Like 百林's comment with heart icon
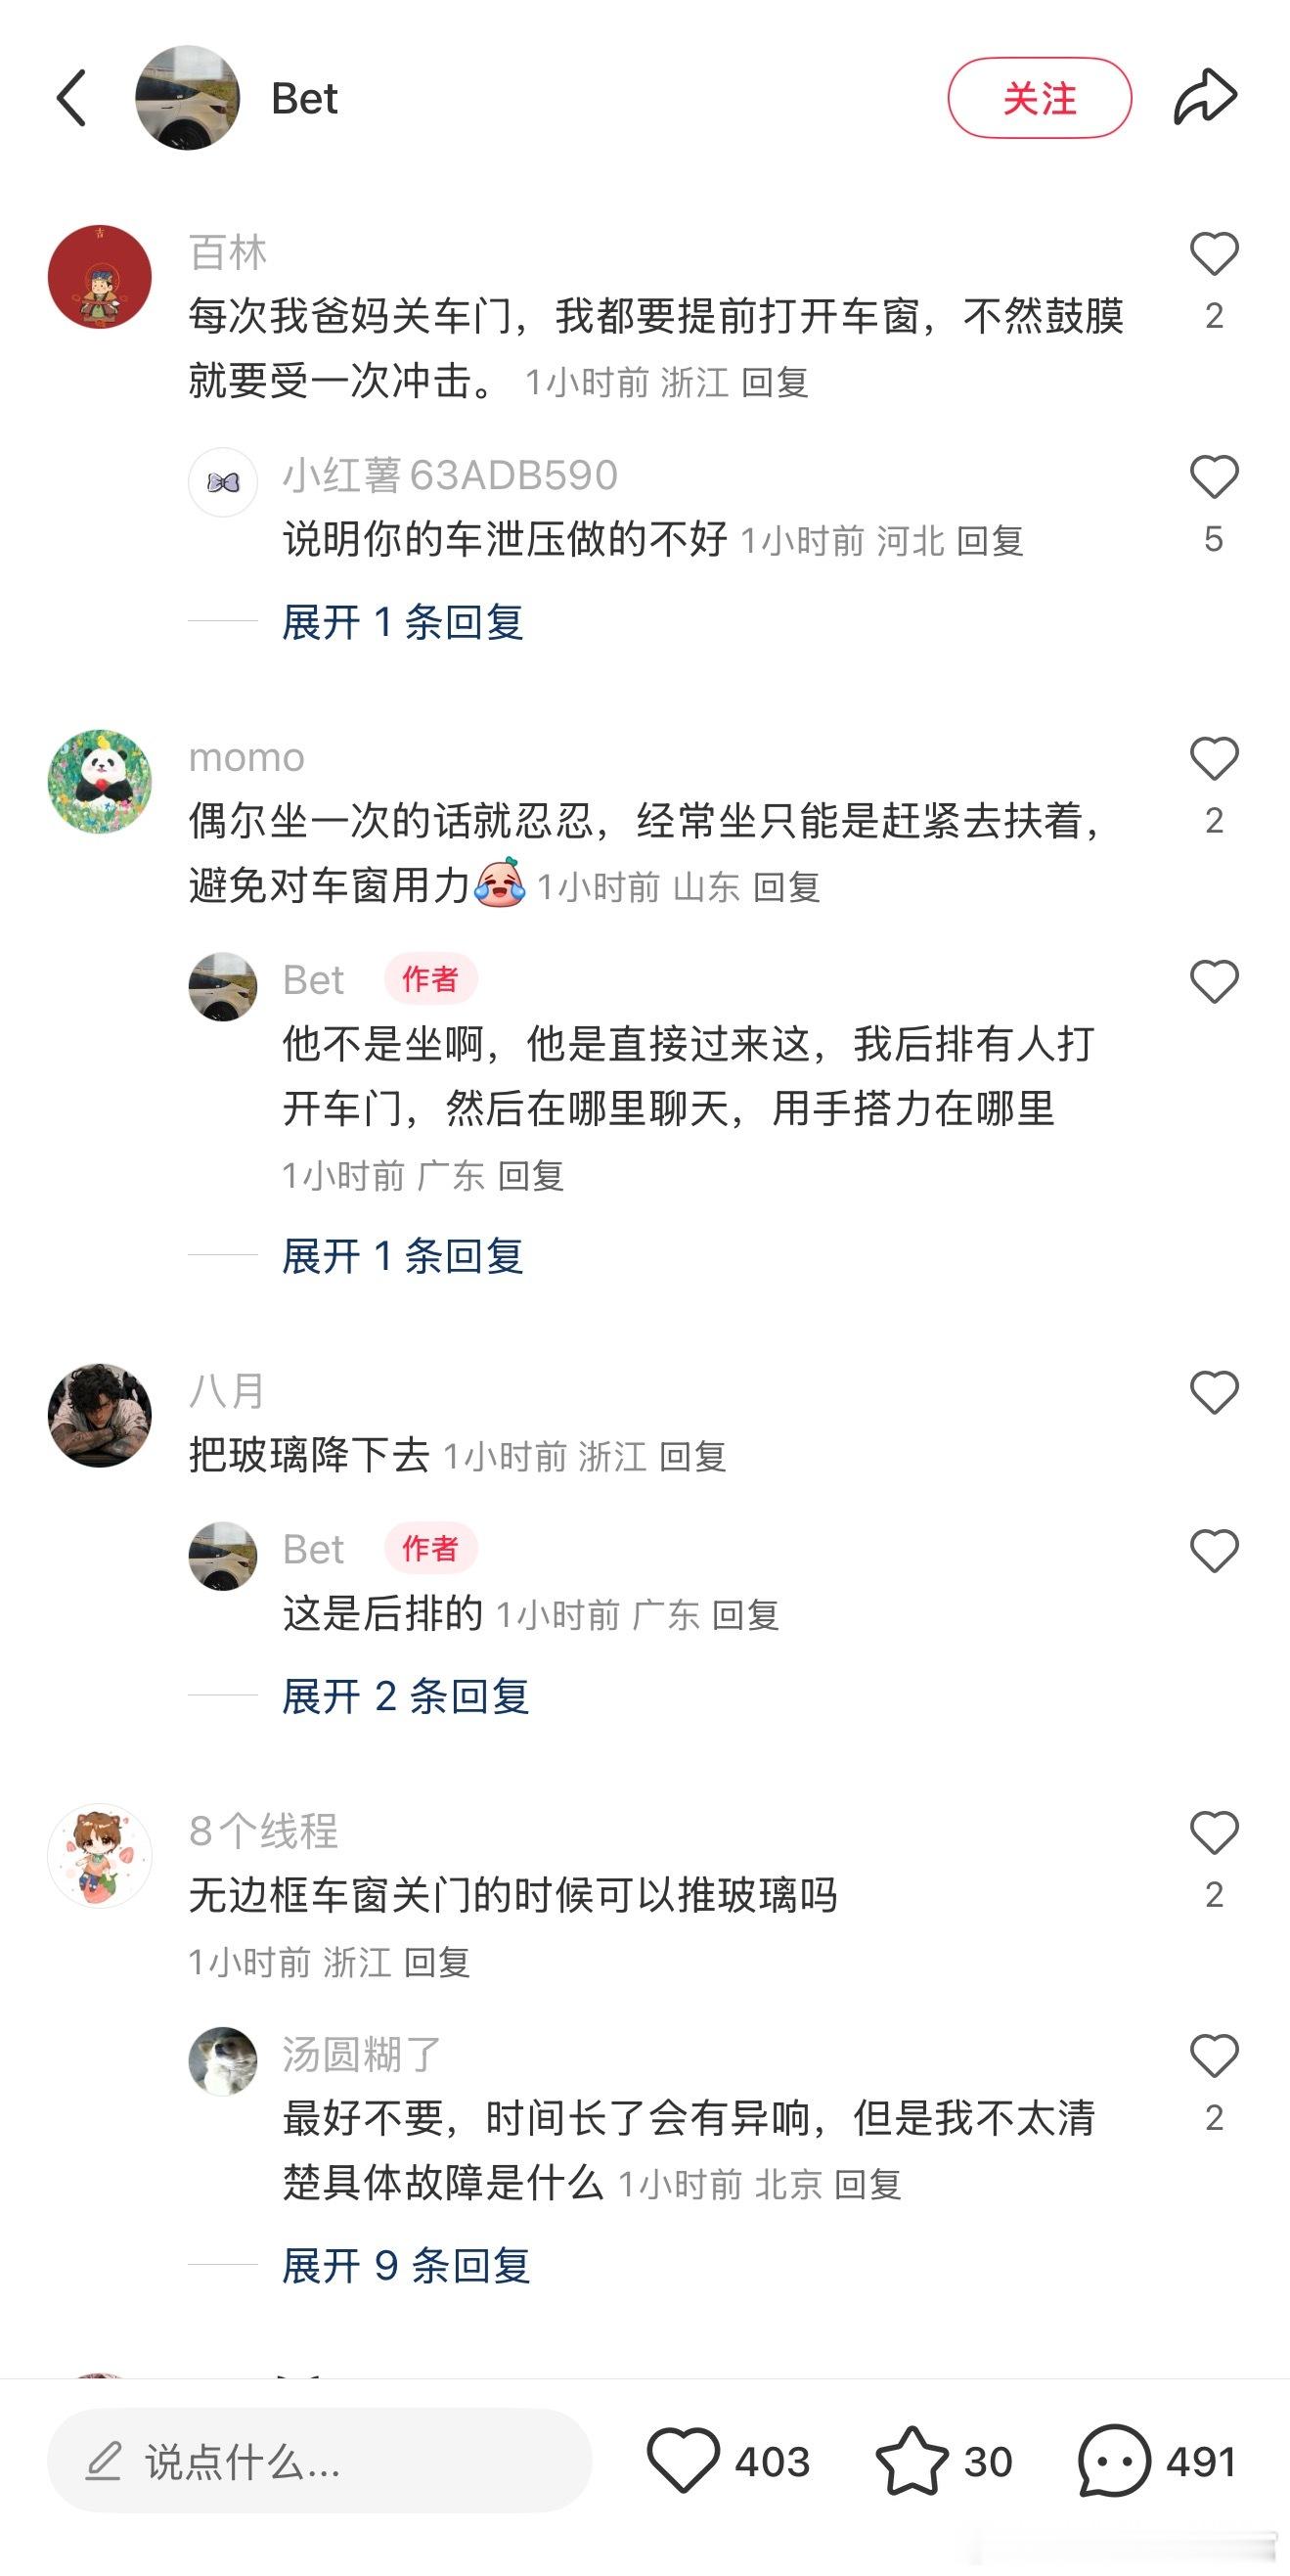 click(1214, 253)
